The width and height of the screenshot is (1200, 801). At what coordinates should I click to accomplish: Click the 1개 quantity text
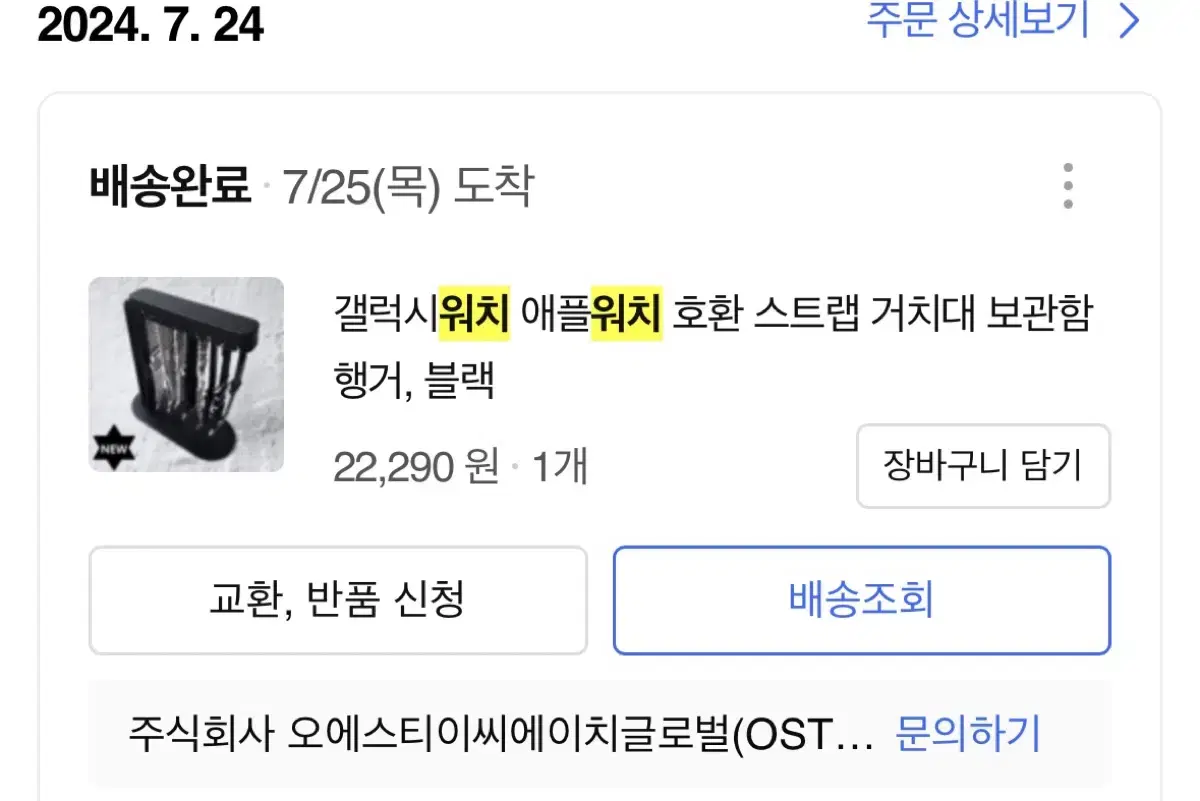[559, 466]
